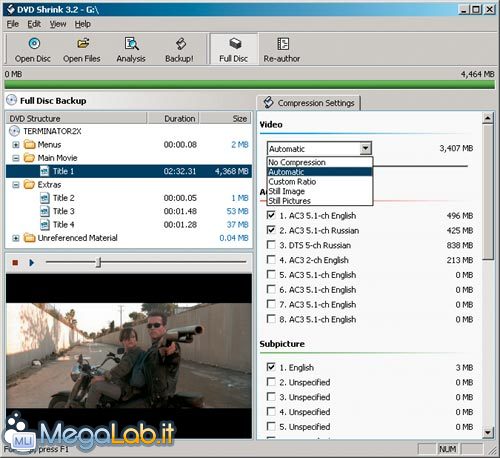Choose No Compression from dropdown list

320,162
